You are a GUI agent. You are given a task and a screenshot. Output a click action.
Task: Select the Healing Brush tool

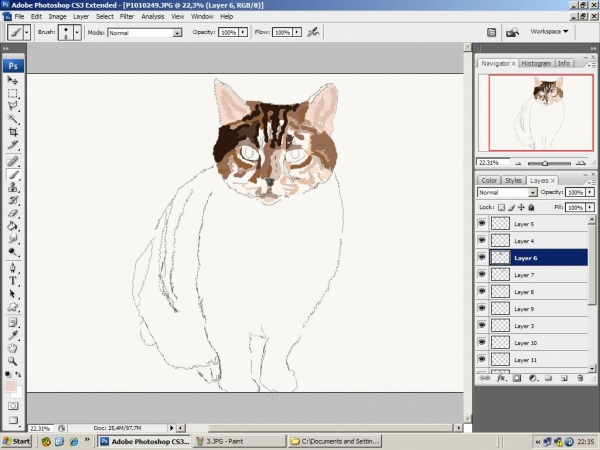point(13,161)
